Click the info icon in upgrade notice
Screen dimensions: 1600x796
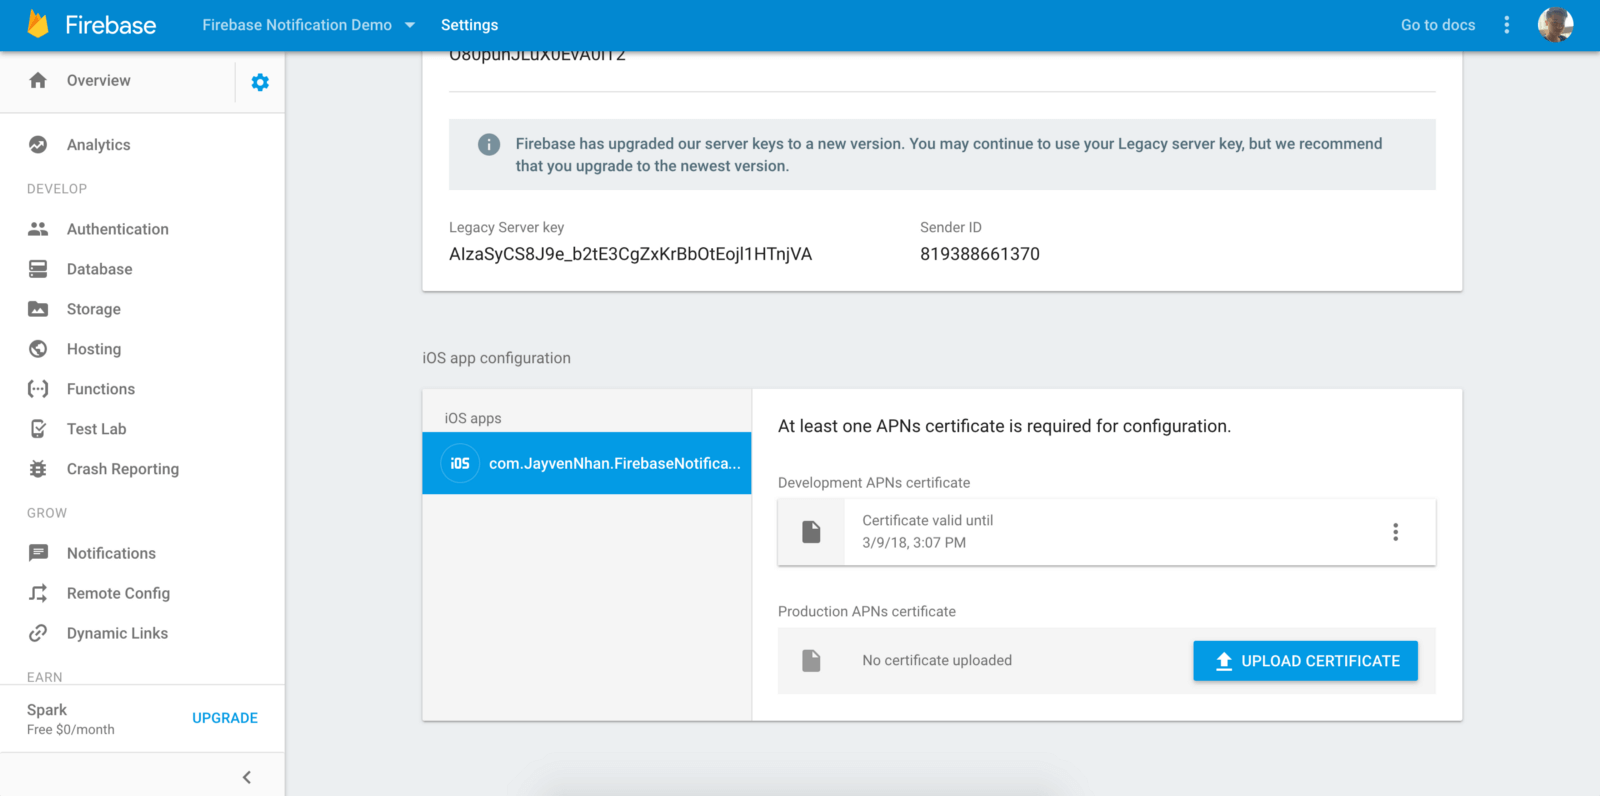(489, 144)
